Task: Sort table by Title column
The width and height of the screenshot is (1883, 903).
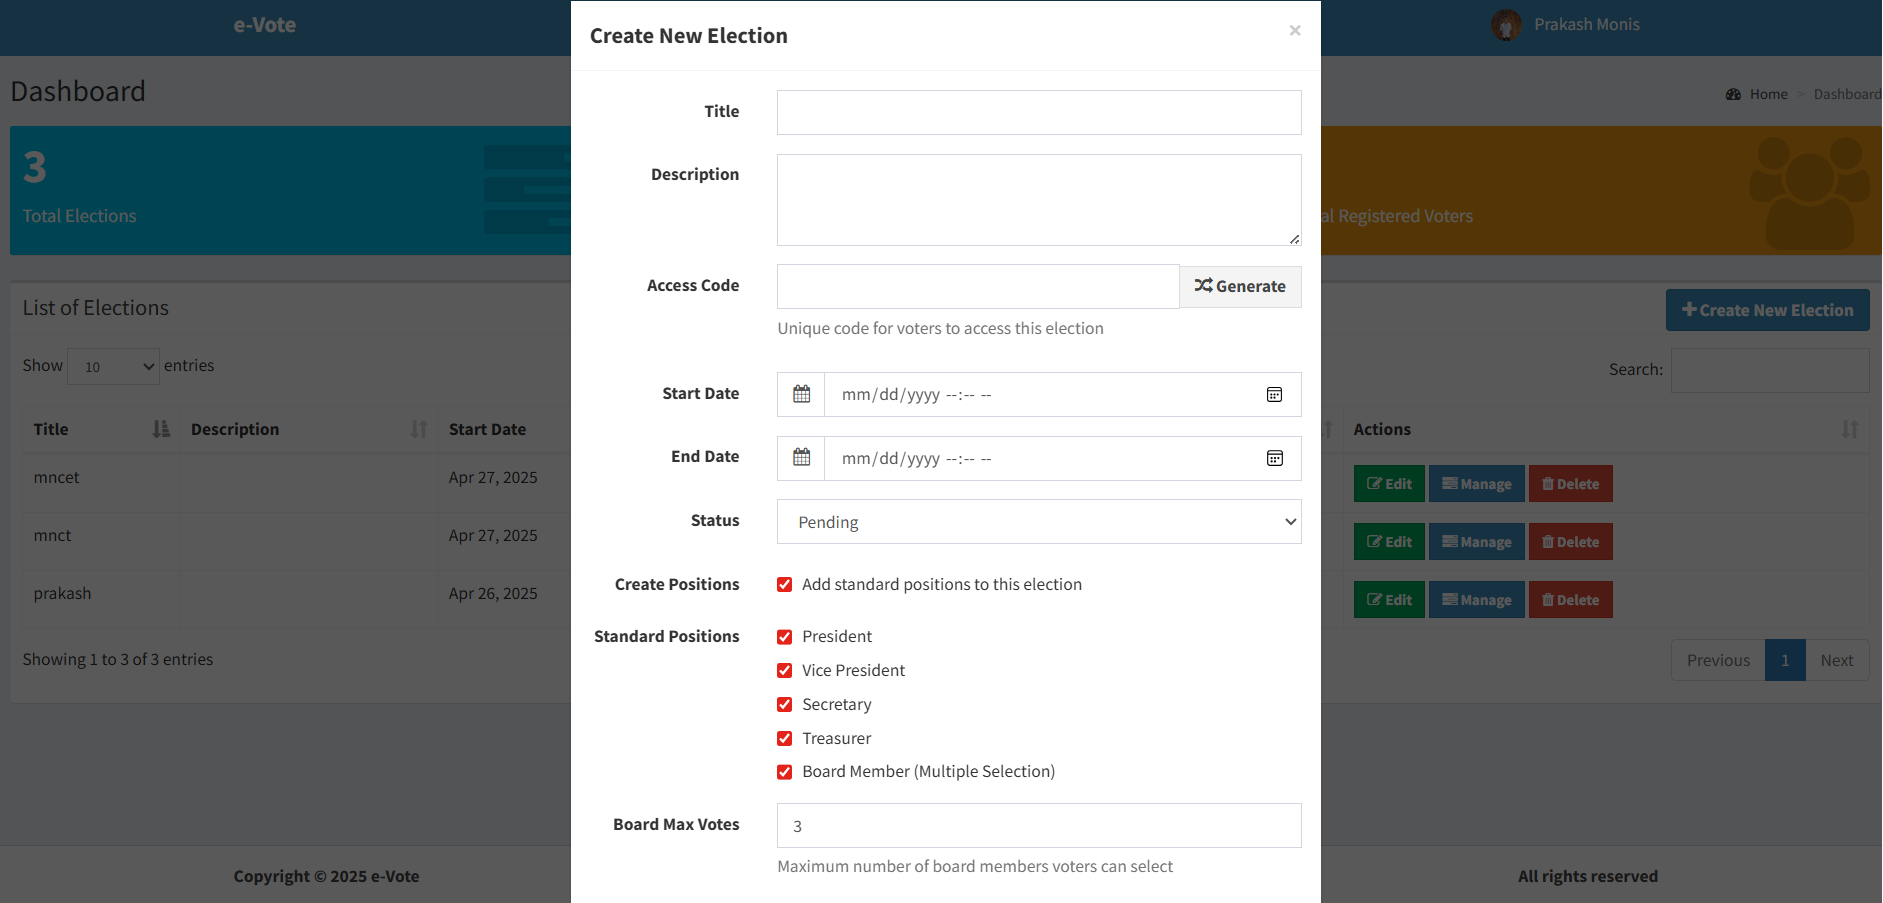Action: point(160,429)
